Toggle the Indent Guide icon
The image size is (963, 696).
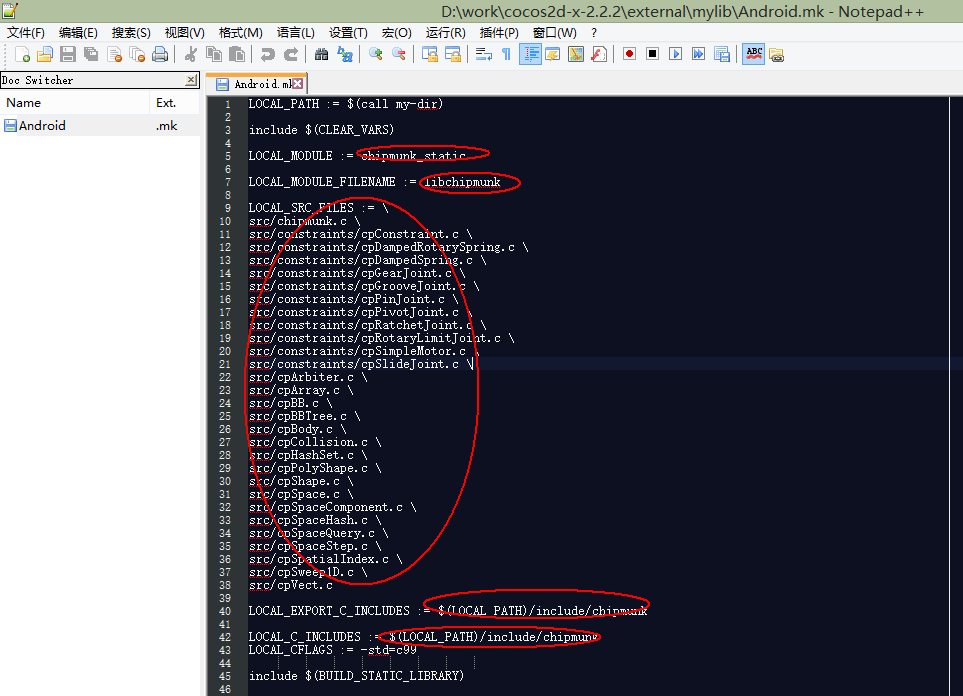coord(530,55)
